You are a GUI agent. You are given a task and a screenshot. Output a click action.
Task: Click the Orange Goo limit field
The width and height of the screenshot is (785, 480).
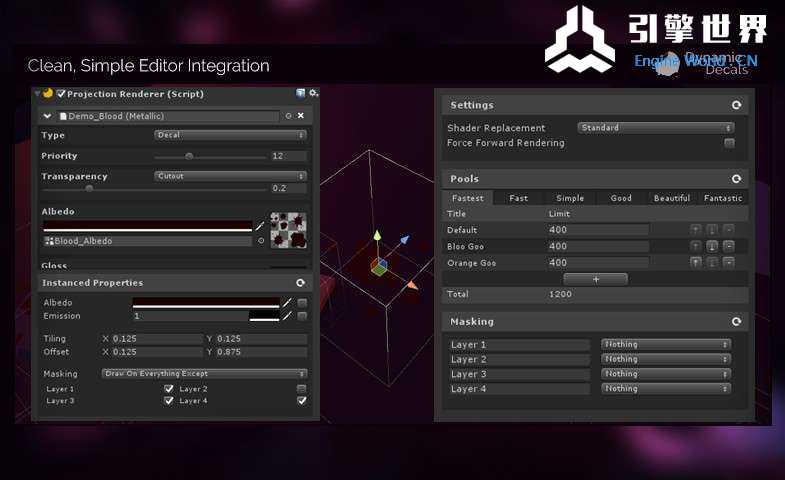[598, 263]
